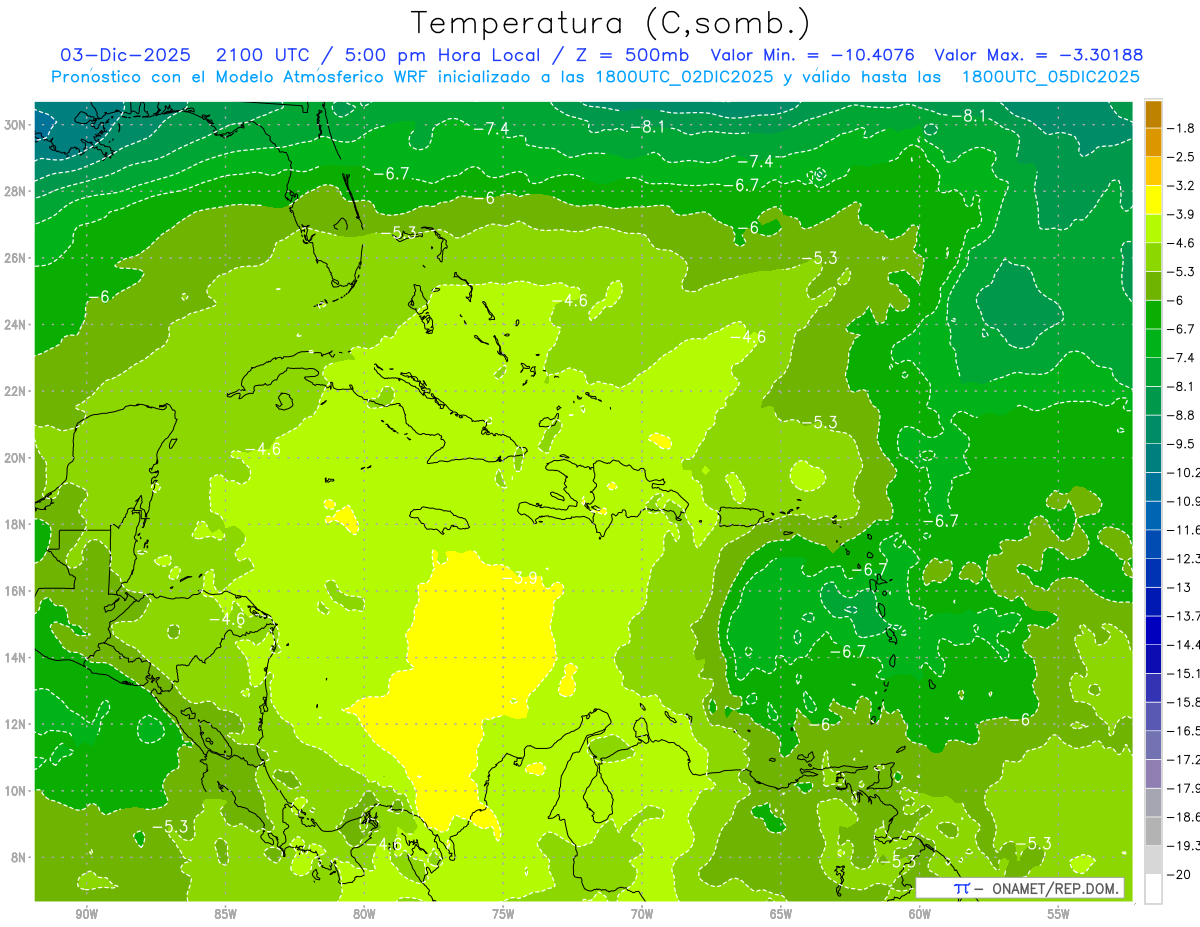Click the "Valor Max. = -3.30188" readout
Screen dimensions: 1200x927
point(1038,55)
